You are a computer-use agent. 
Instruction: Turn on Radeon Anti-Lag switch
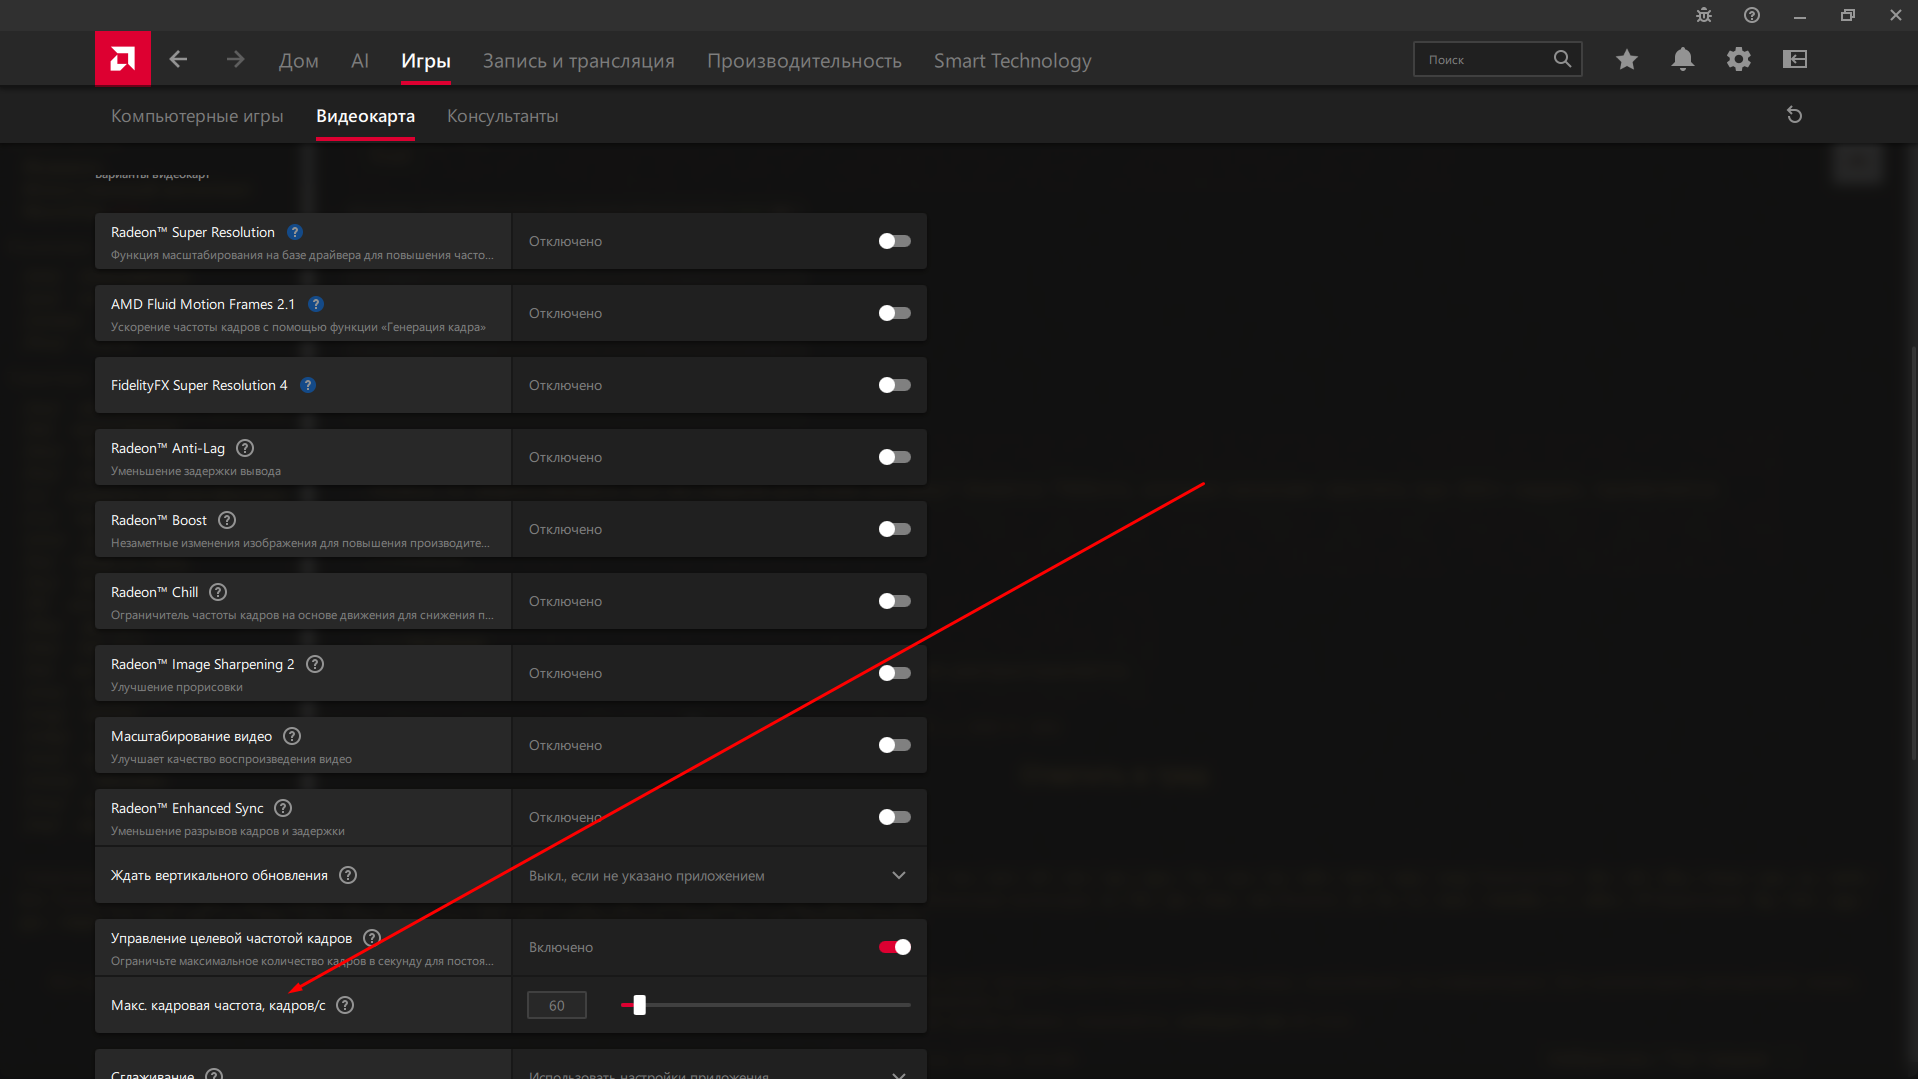[x=894, y=457]
